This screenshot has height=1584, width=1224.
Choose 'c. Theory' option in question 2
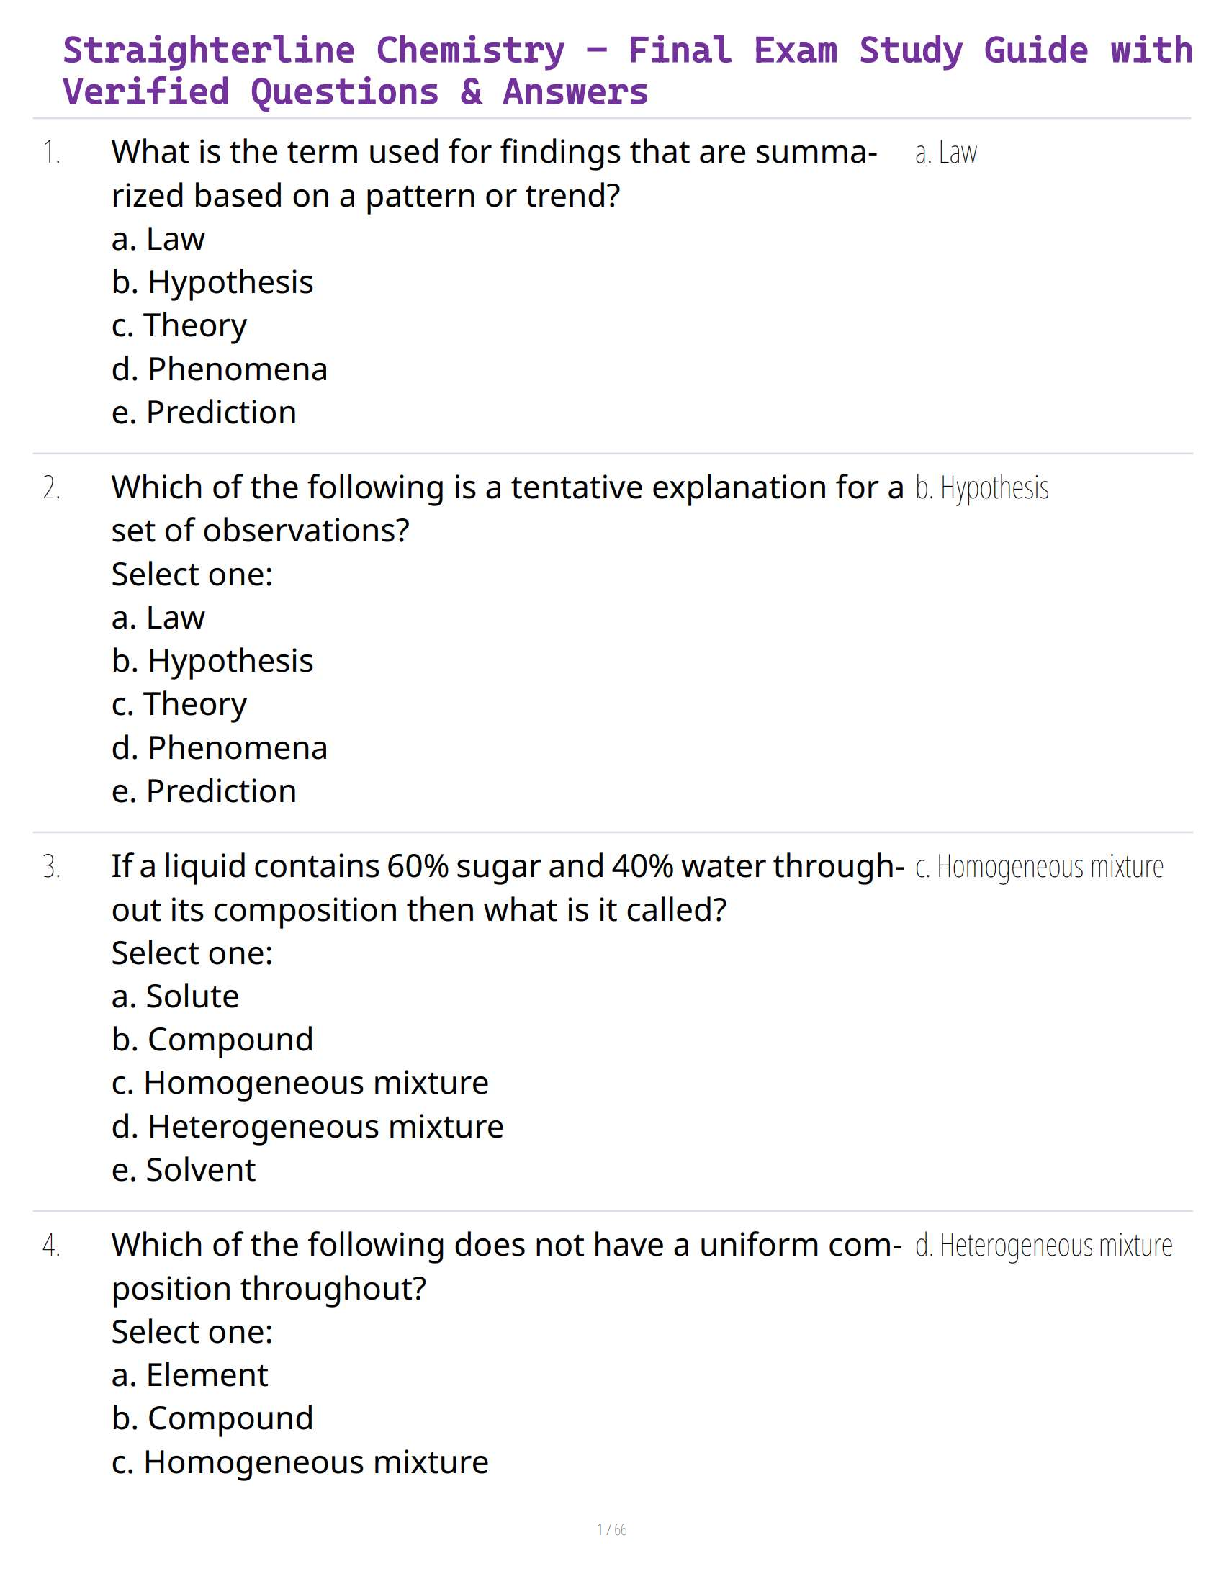coord(179,704)
